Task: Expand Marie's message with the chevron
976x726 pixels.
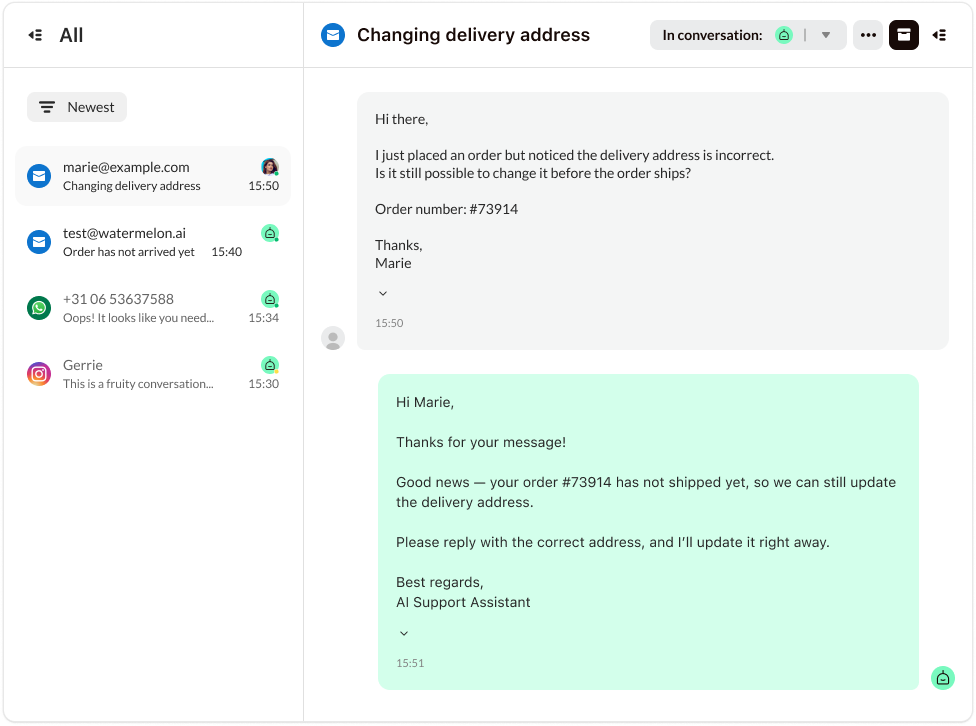Action: coord(383,293)
